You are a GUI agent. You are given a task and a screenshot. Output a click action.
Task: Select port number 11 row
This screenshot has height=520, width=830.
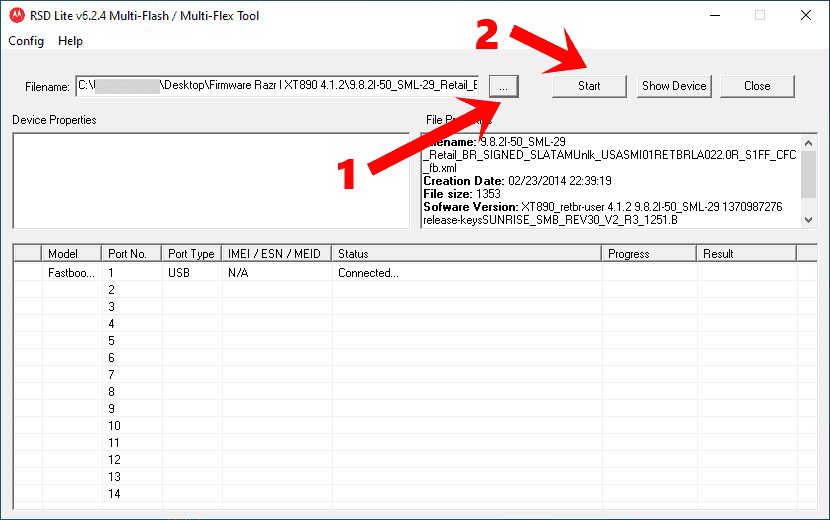(x=416, y=443)
